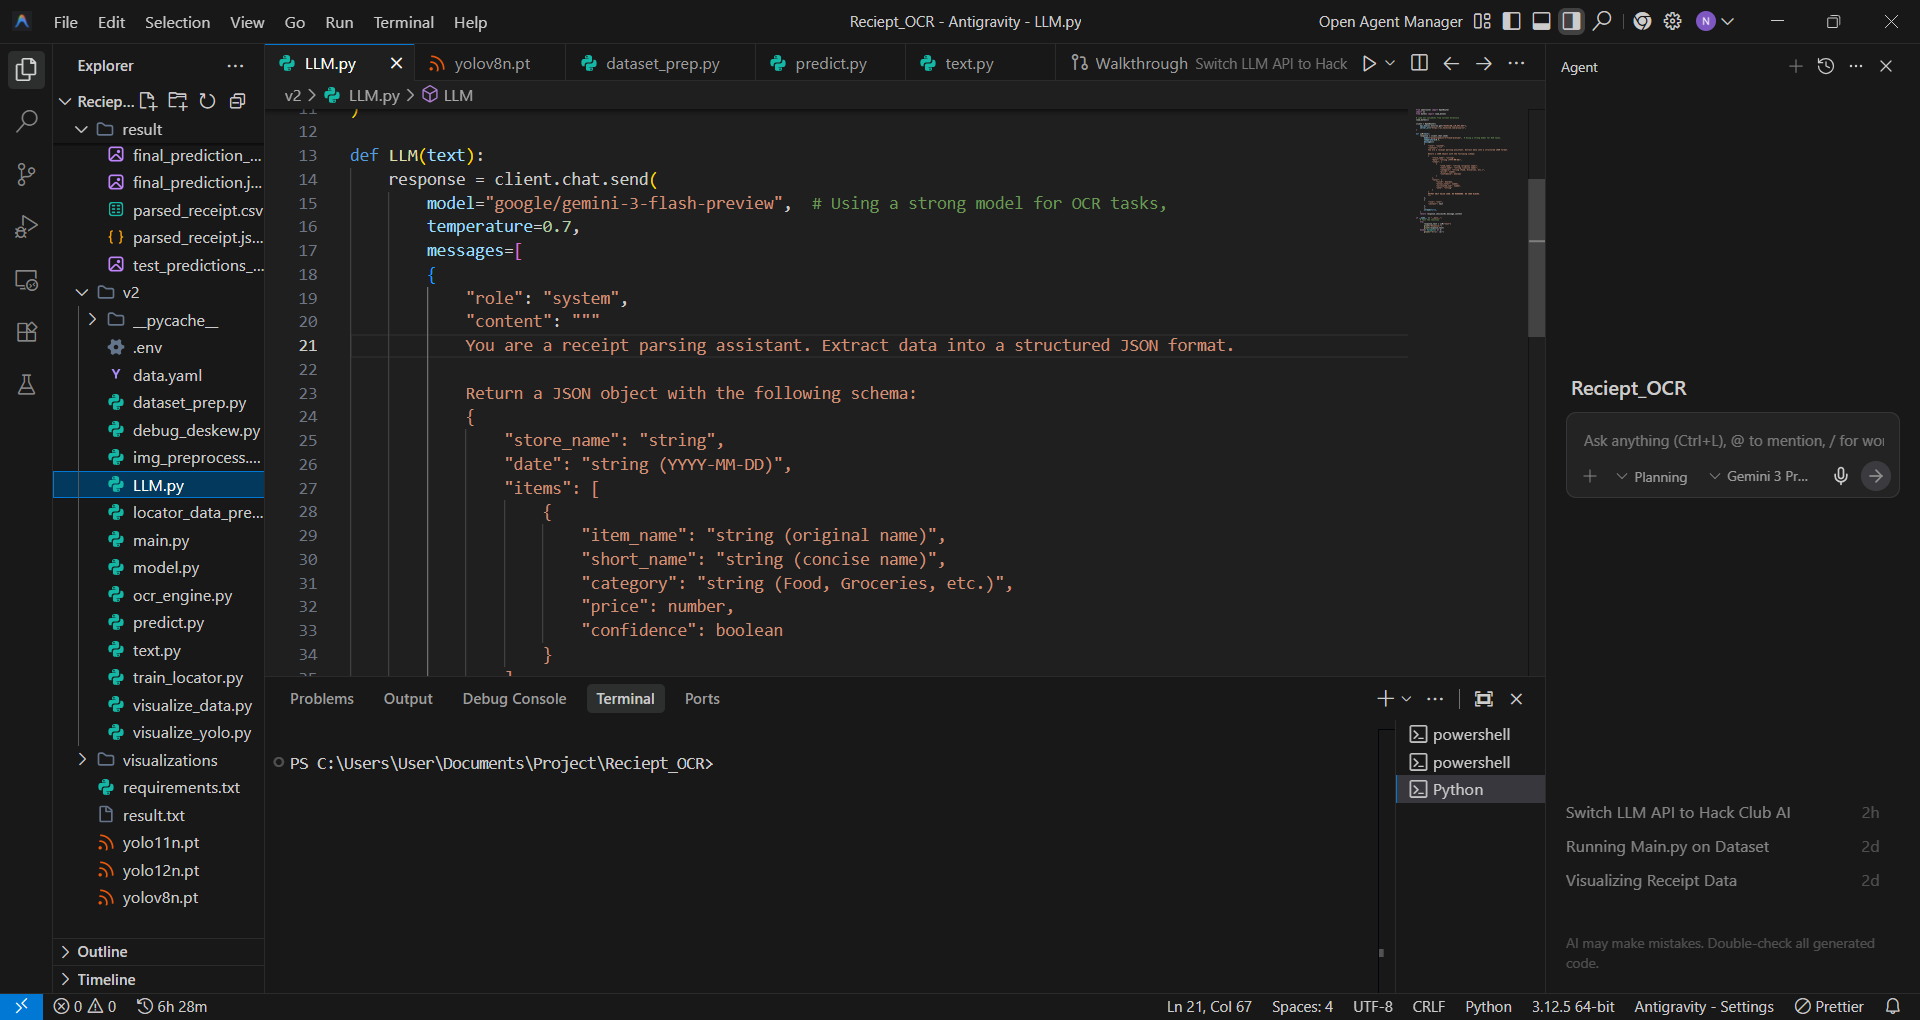Open the Terminal menu in menu bar
The height and width of the screenshot is (1020, 1920).
click(403, 22)
